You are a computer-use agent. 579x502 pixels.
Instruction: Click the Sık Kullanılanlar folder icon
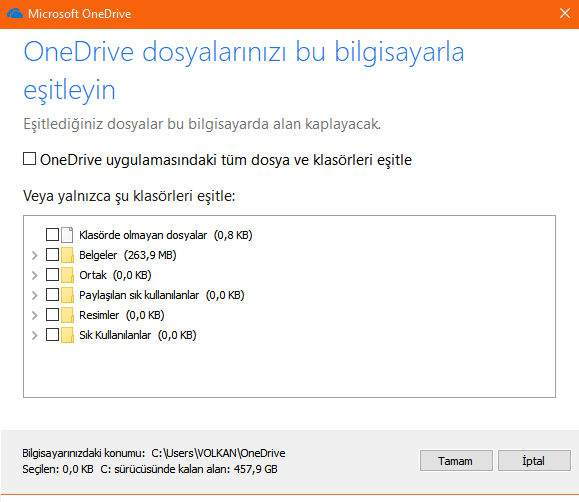coord(67,335)
